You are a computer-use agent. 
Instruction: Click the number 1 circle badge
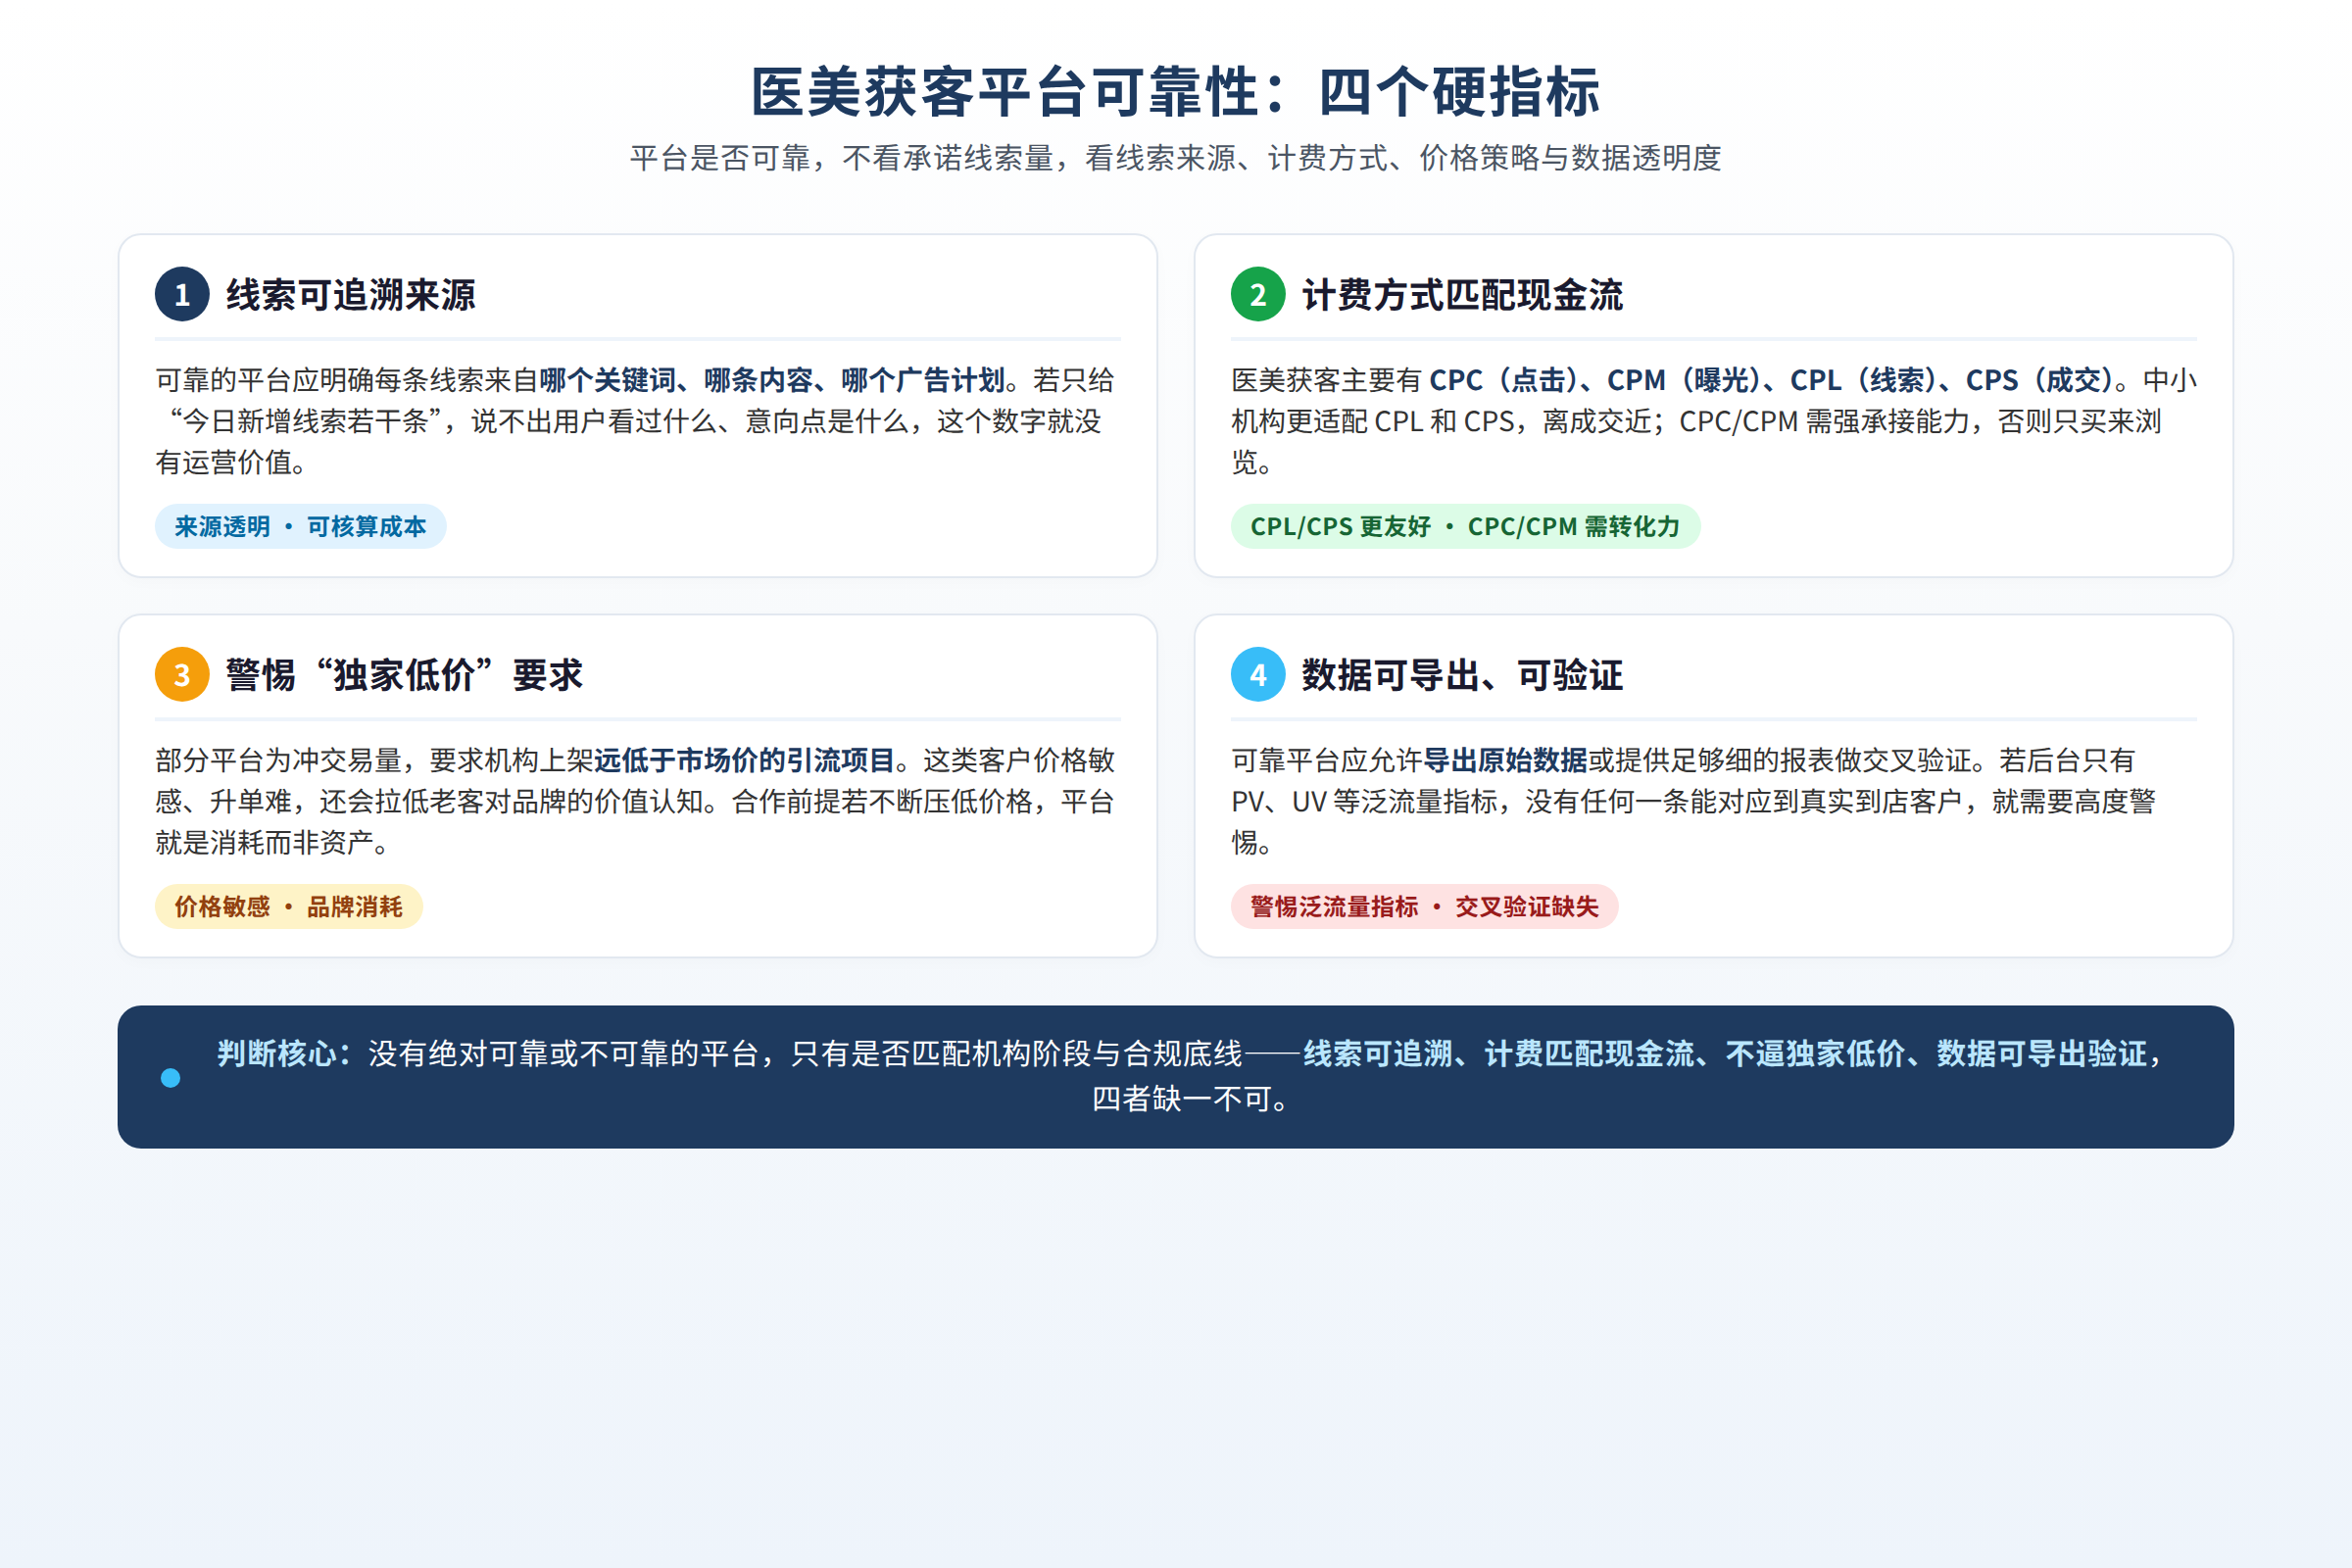click(x=182, y=294)
